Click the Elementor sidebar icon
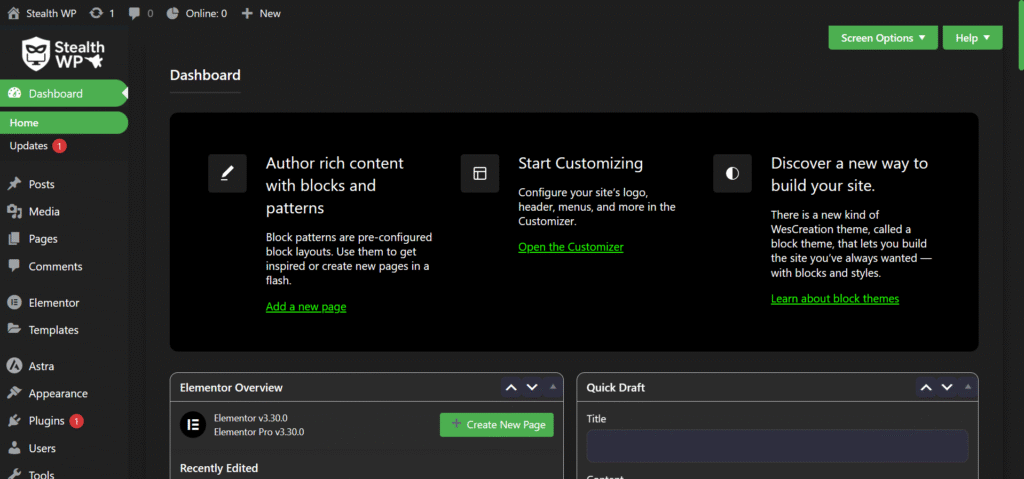 14,303
